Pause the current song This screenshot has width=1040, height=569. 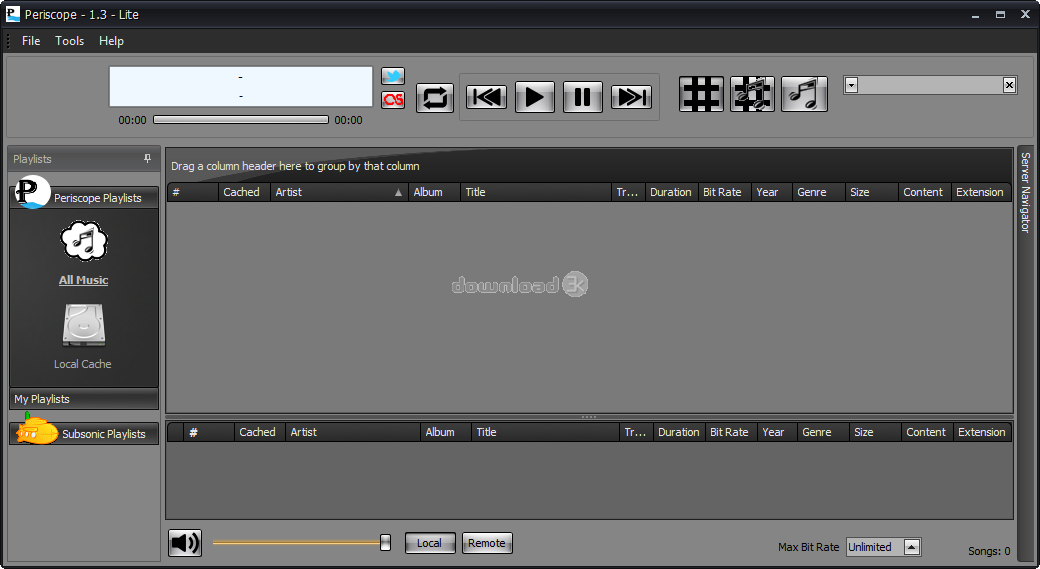click(x=582, y=97)
